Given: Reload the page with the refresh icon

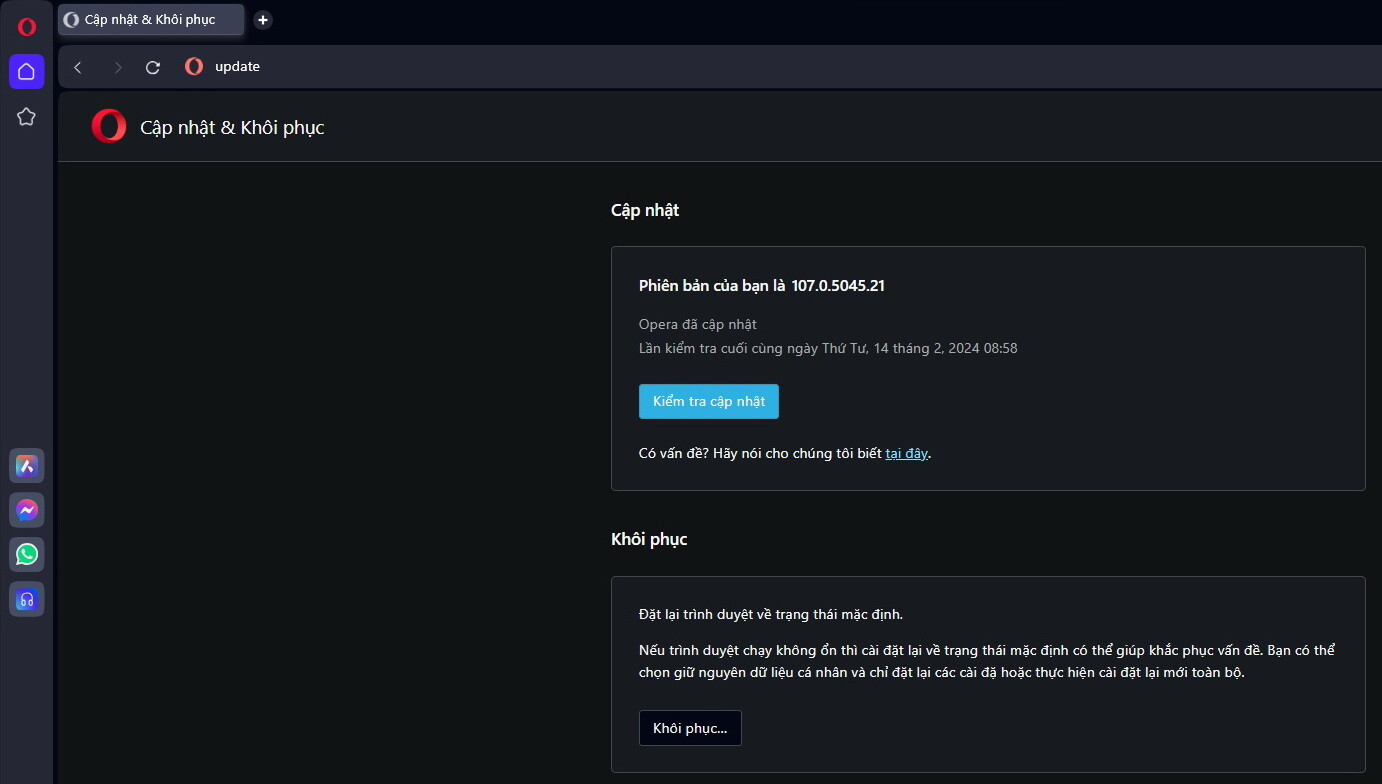Looking at the screenshot, I should coord(153,67).
